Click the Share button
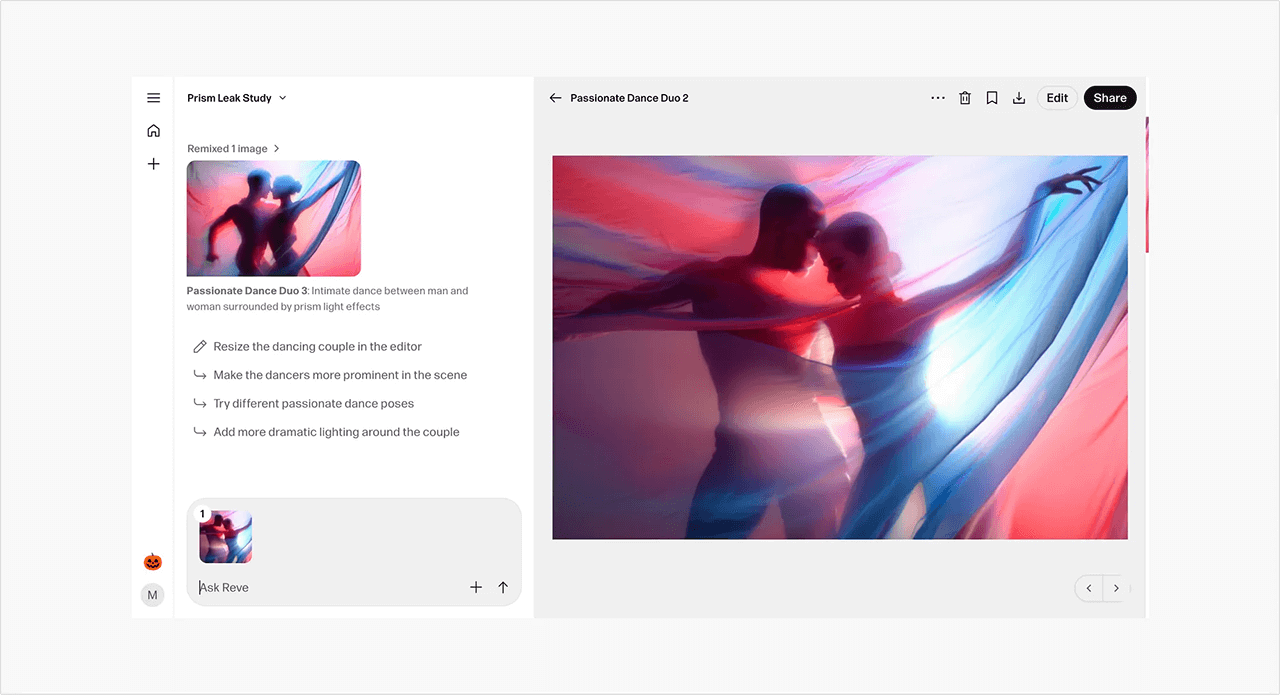1280x695 pixels. point(1109,98)
